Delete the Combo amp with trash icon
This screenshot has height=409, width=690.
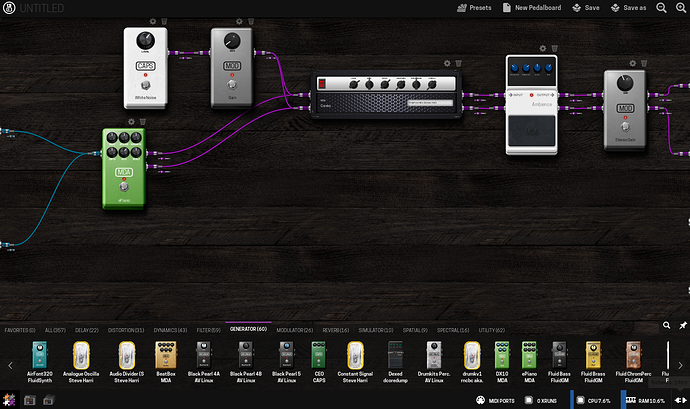click(459, 63)
